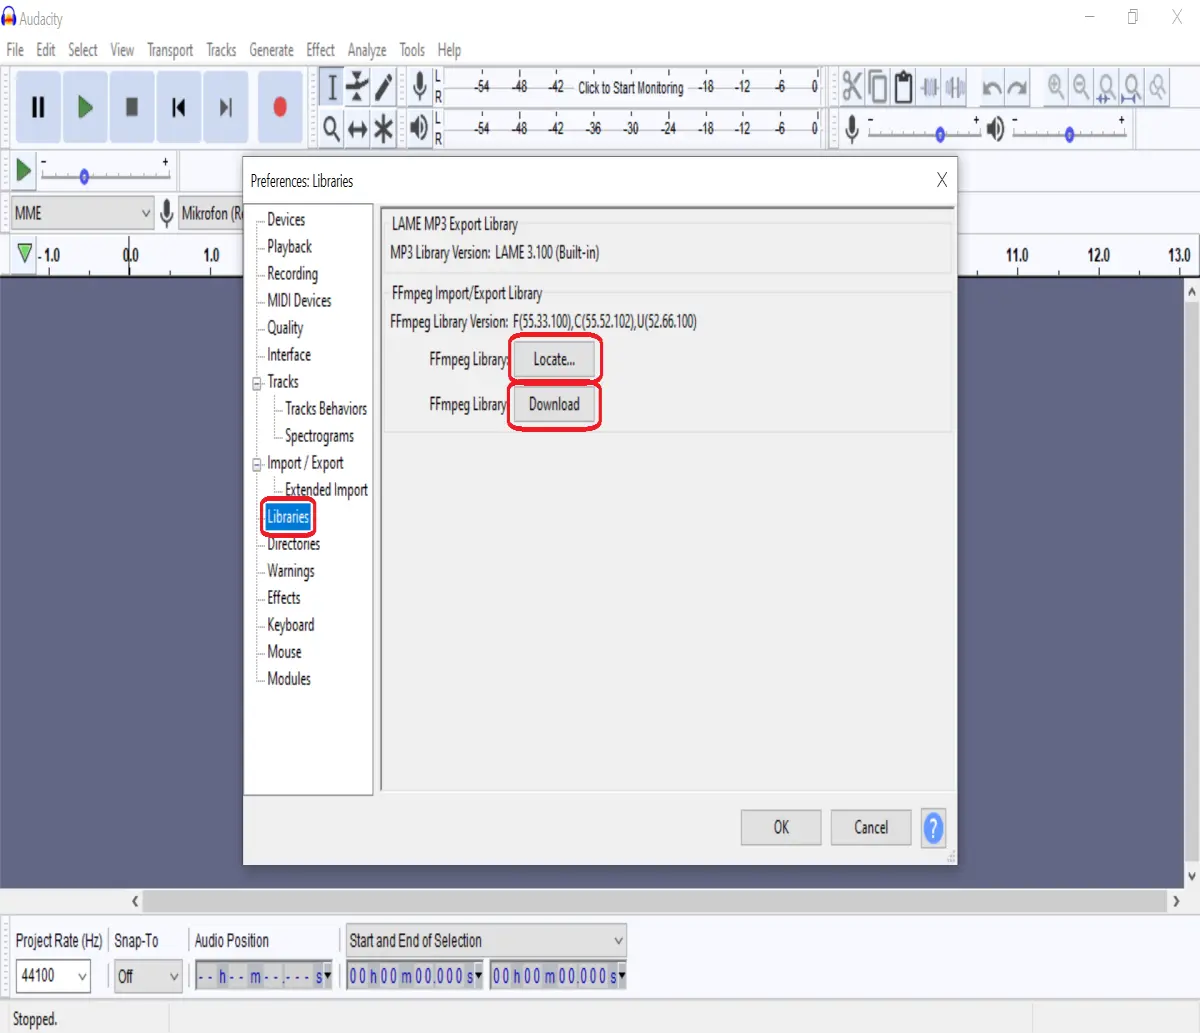Open the Generate menu
Viewport: 1200px width, 1033px height.
coord(271,50)
